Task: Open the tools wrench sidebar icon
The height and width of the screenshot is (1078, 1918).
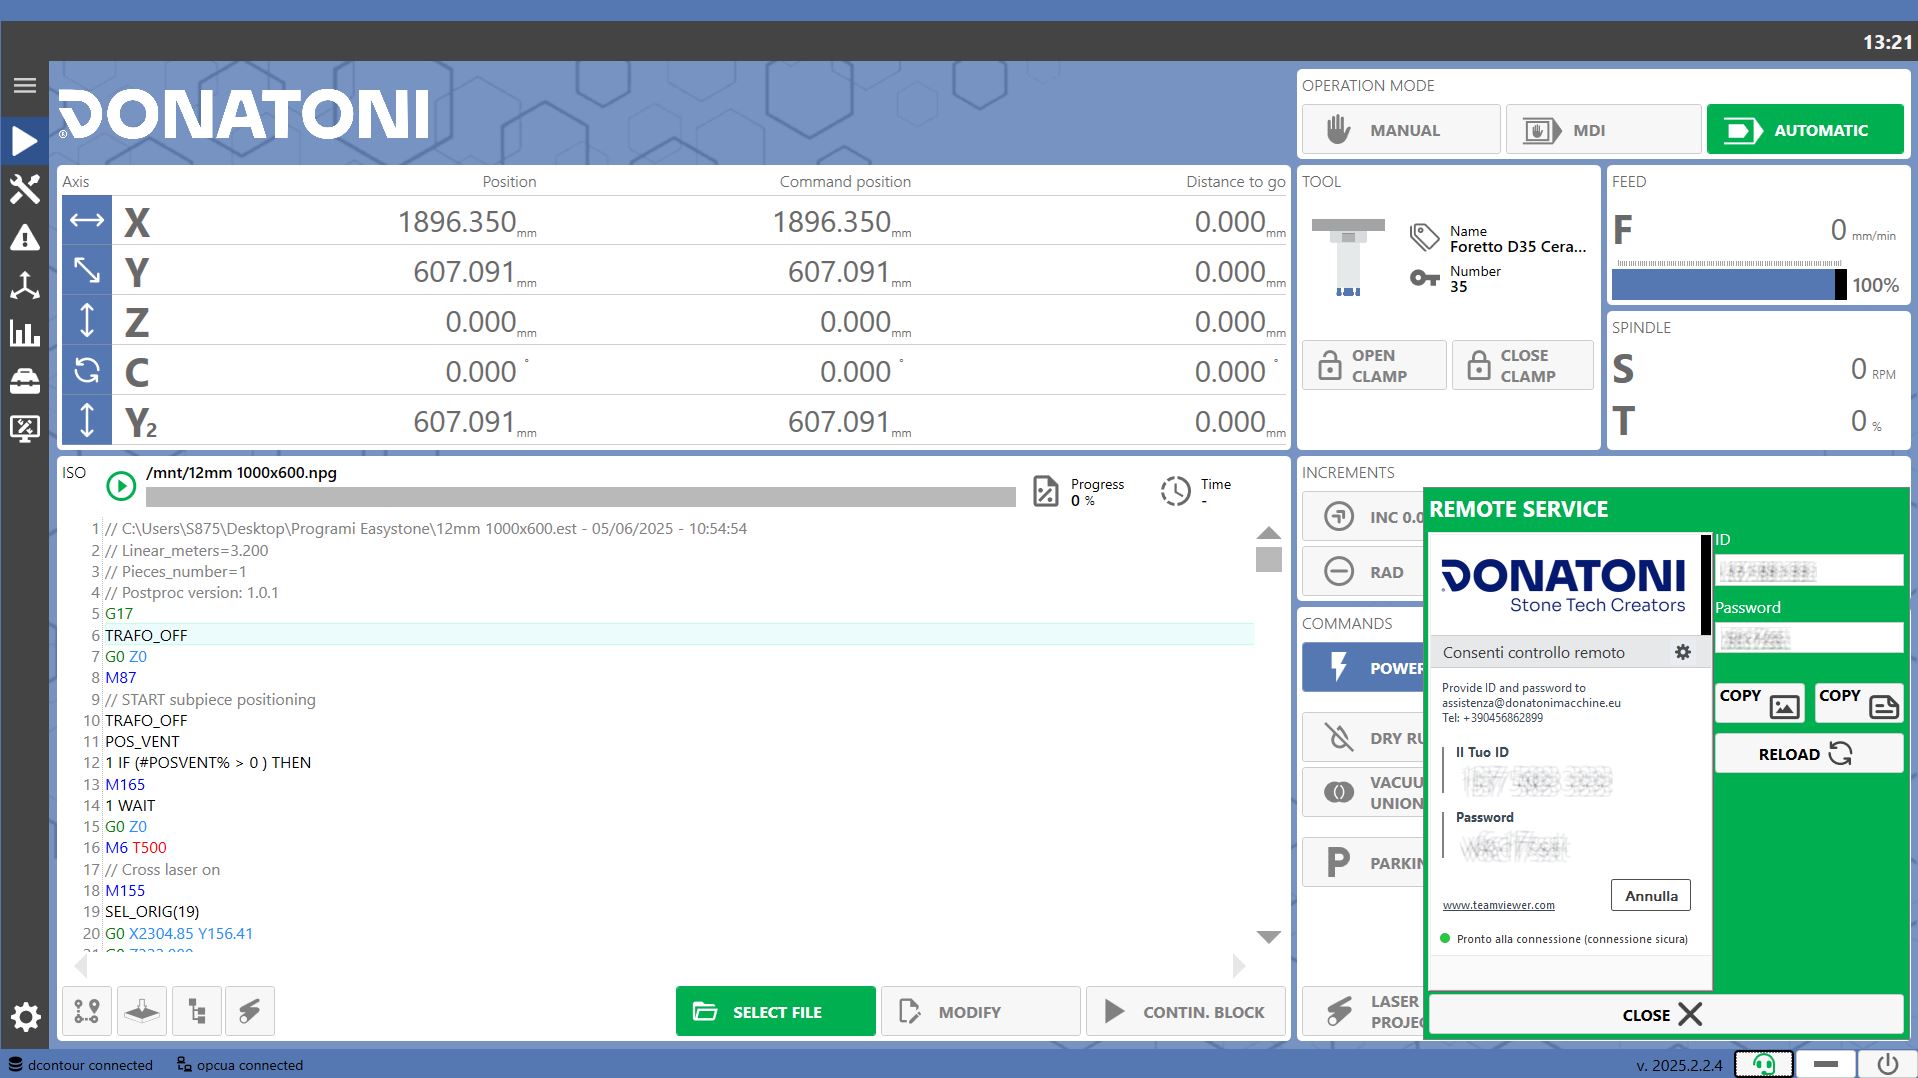Action: [25, 189]
